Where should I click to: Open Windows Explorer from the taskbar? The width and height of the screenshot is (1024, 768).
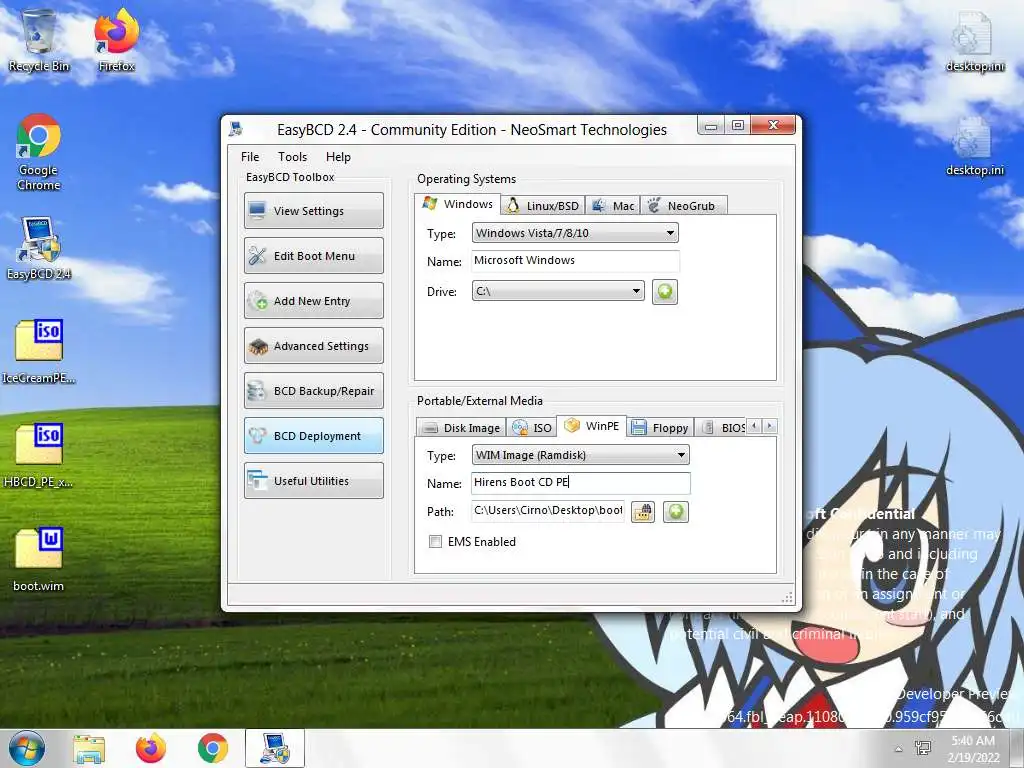click(x=89, y=748)
